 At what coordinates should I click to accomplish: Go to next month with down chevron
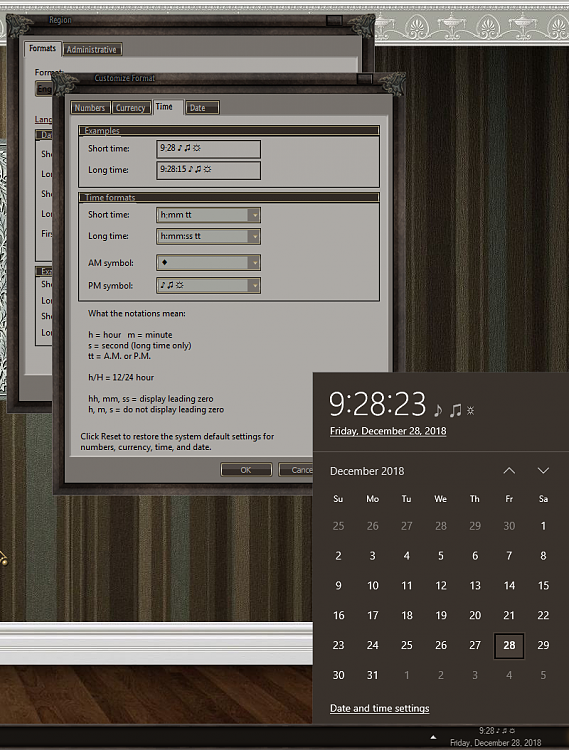(x=543, y=471)
